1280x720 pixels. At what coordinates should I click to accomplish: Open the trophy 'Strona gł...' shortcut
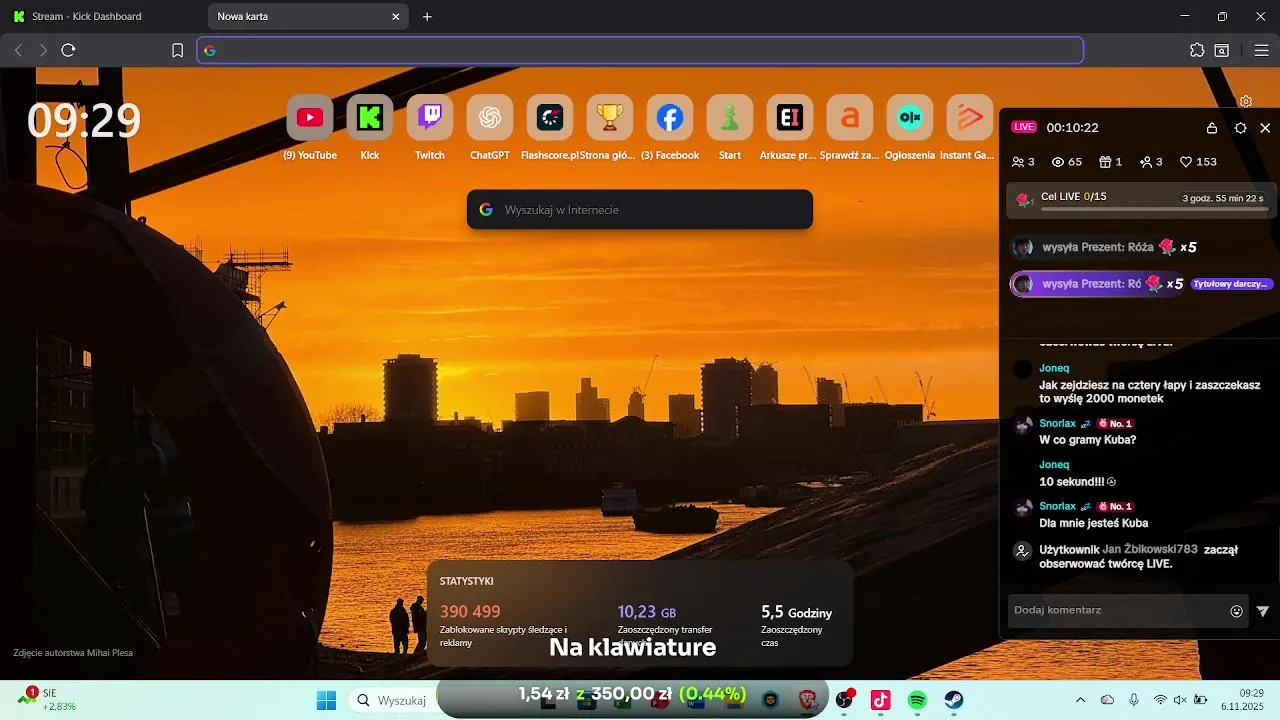click(610, 118)
